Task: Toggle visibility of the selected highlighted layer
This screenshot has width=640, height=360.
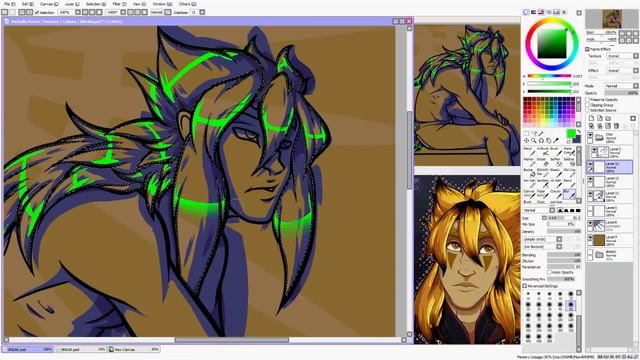Action: (590, 164)
